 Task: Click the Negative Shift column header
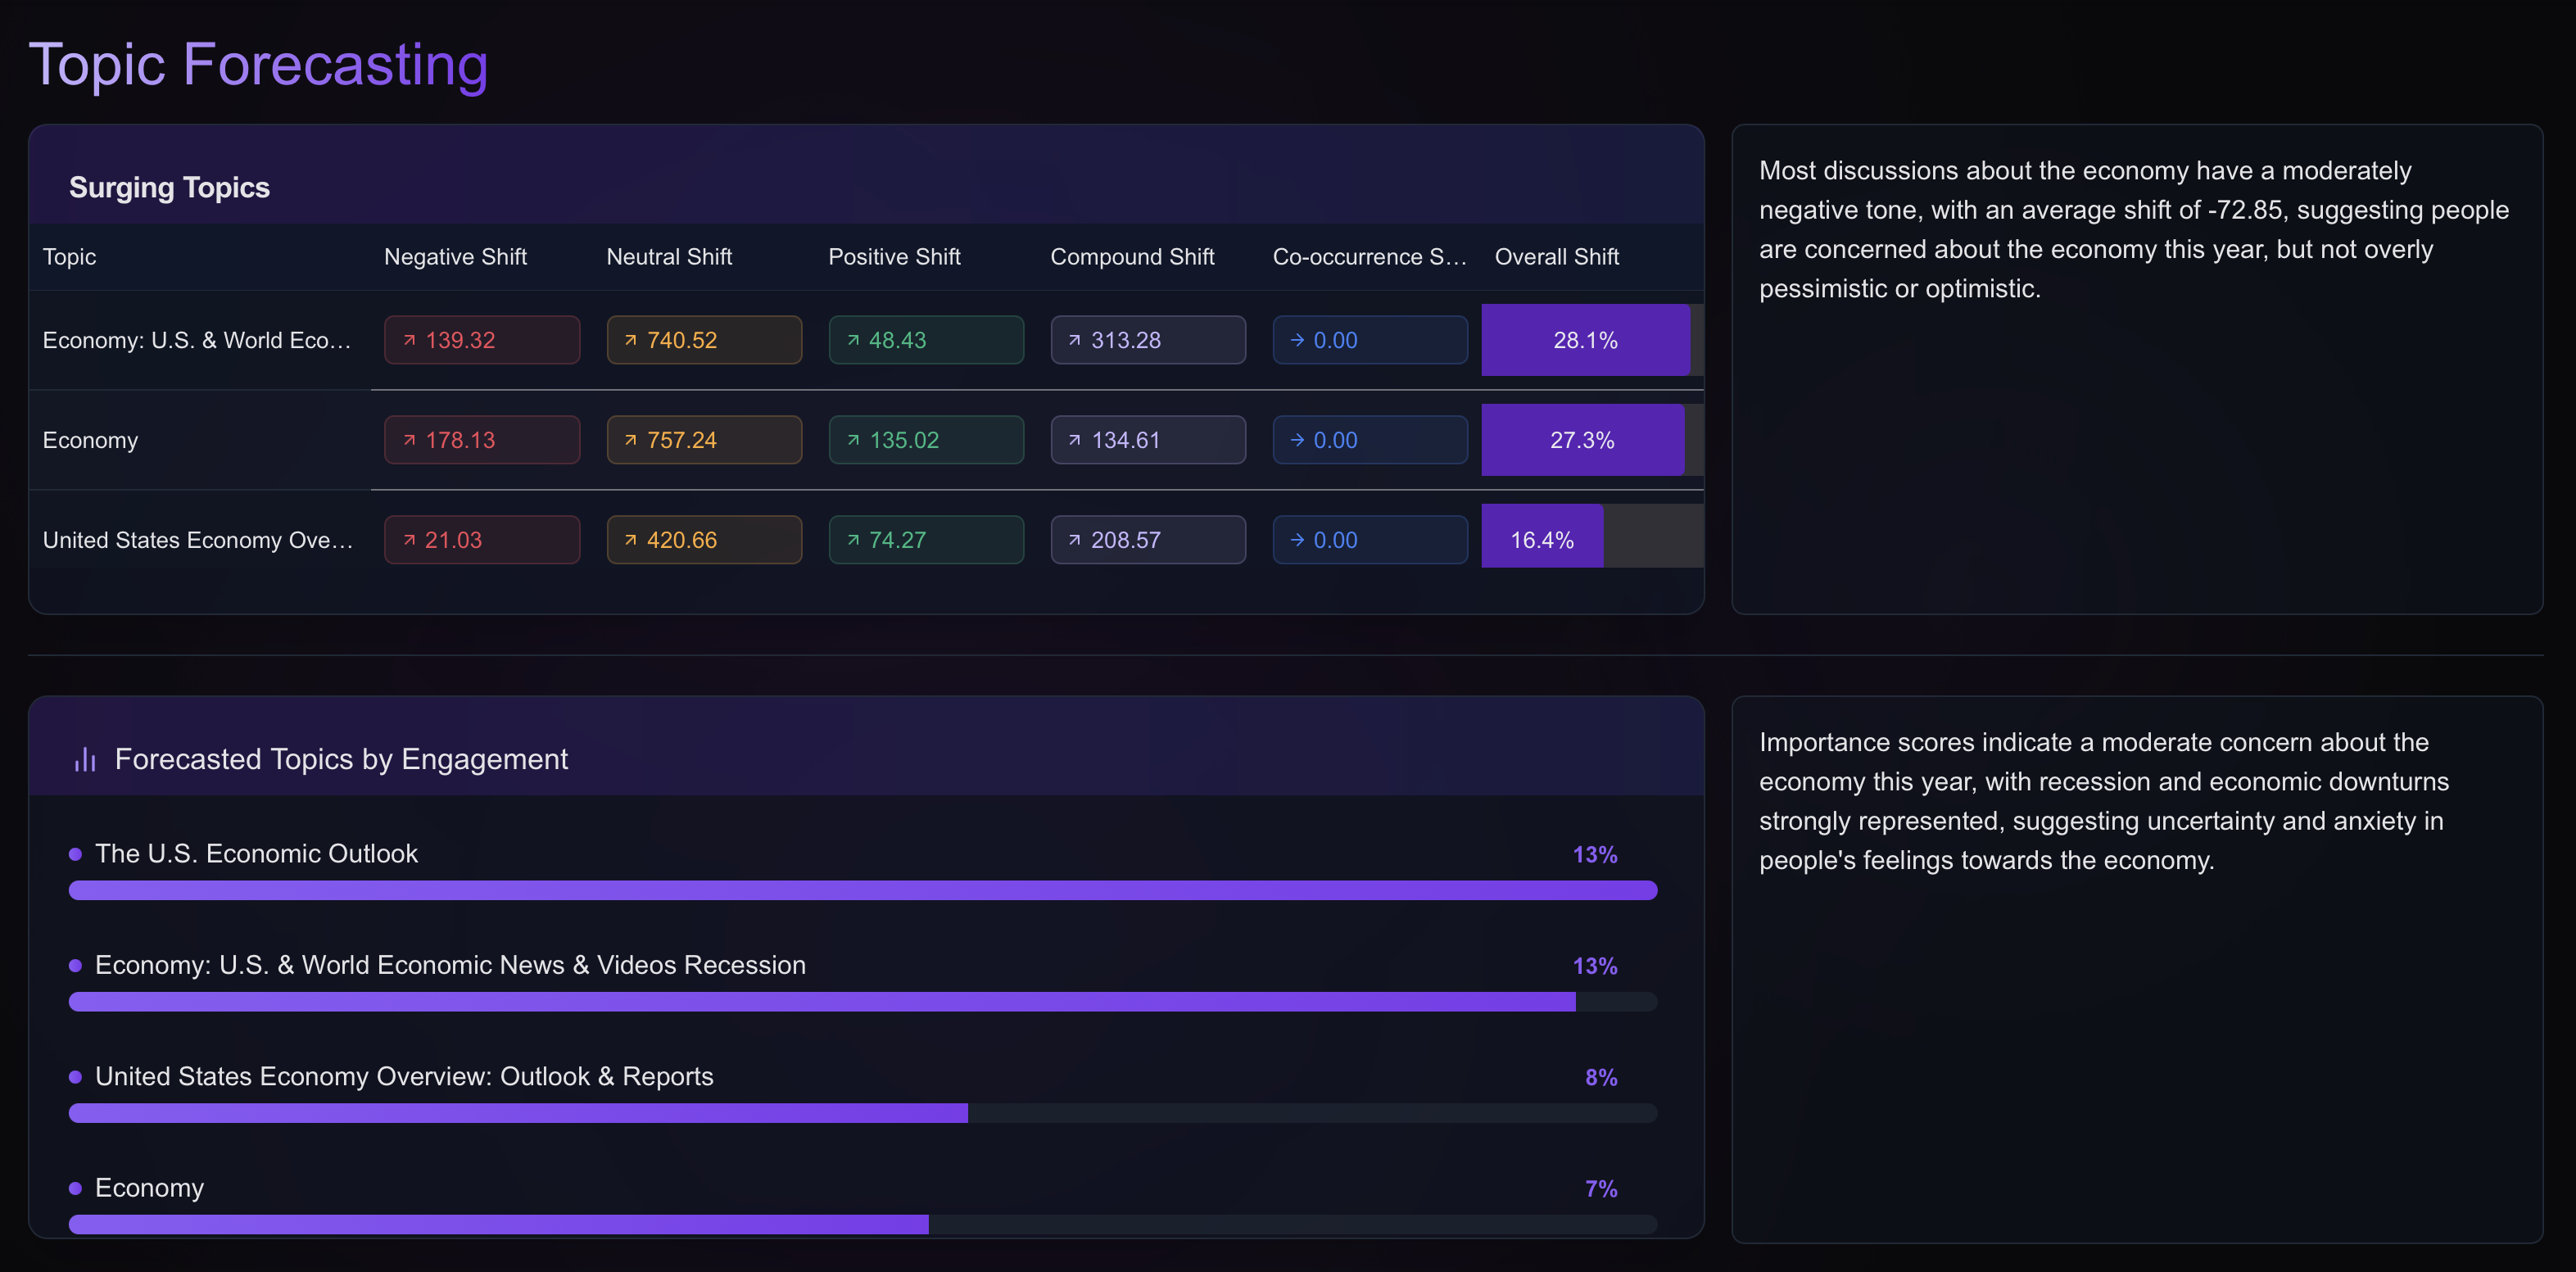coord(455,257)
